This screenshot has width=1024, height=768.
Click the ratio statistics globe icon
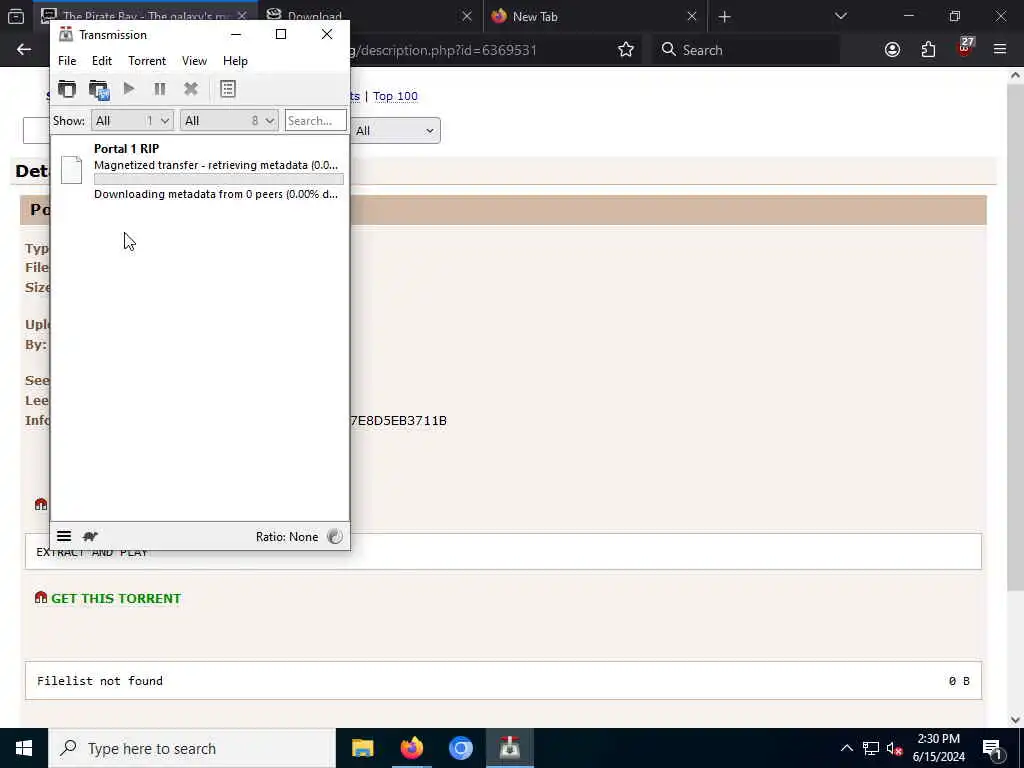coord(334,536)
